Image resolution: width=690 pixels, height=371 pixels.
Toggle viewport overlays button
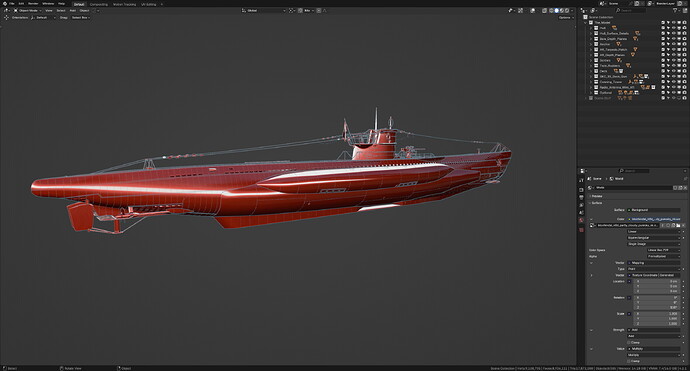point(532,10)
